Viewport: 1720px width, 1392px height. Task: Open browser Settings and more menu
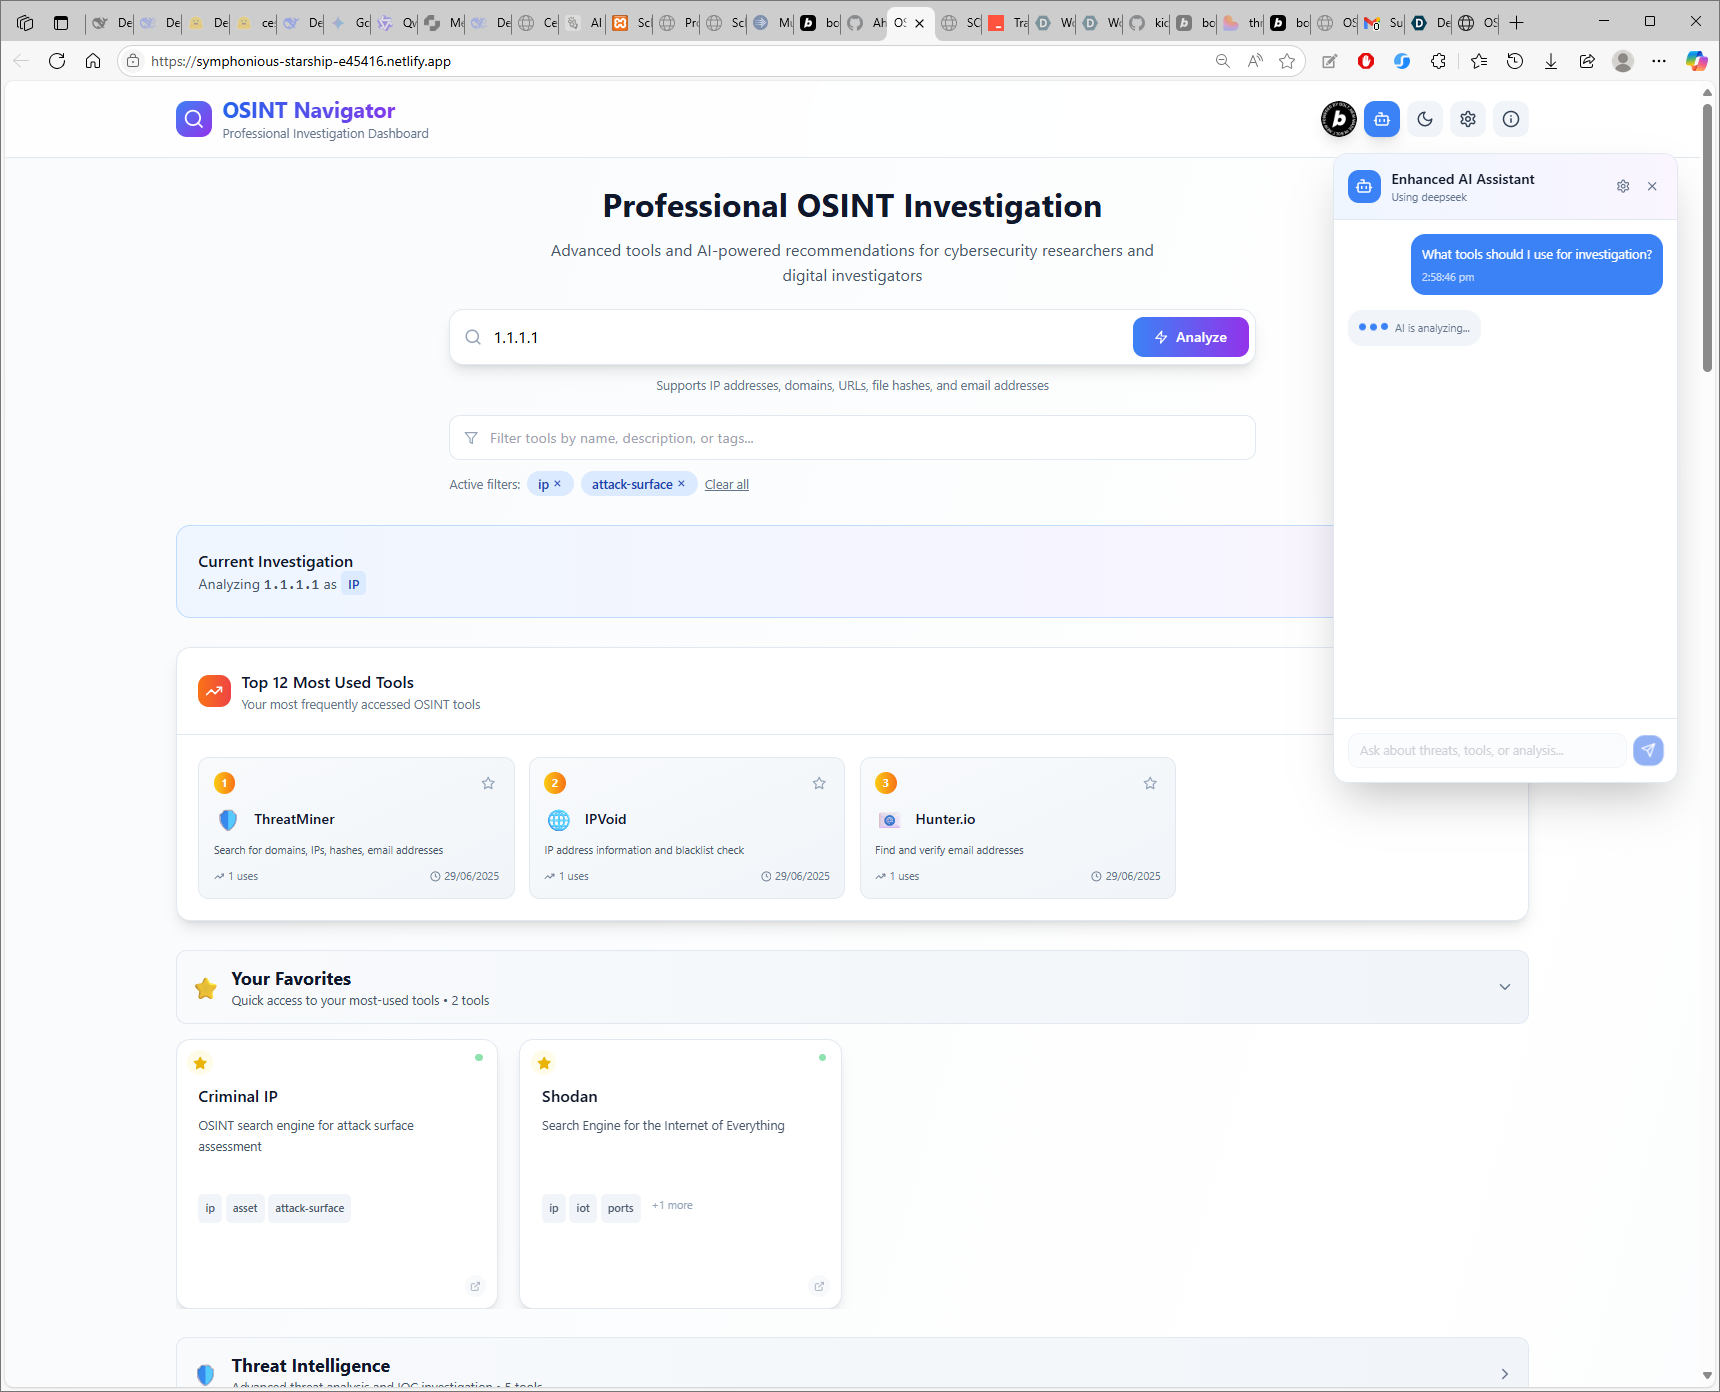[1659, 61]
